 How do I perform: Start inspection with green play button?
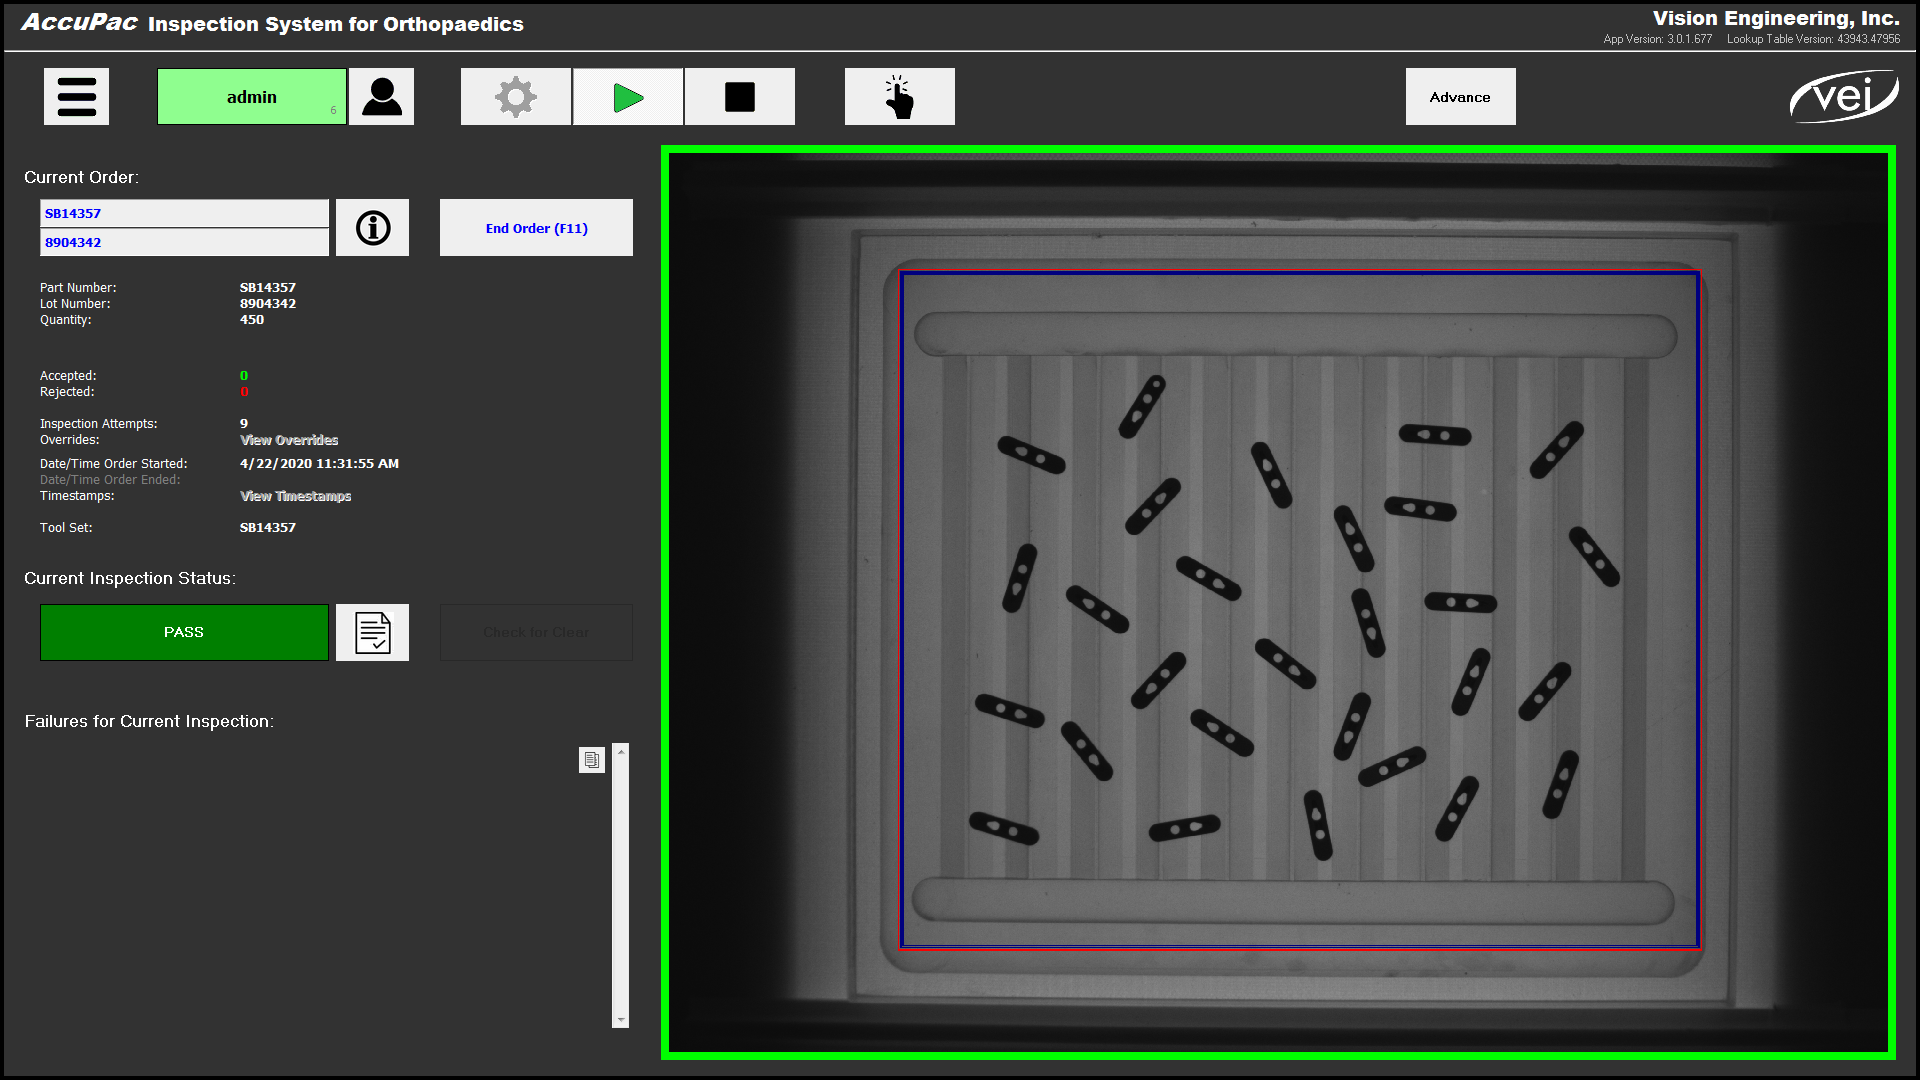pyautogui.click(x=628, y=97)
